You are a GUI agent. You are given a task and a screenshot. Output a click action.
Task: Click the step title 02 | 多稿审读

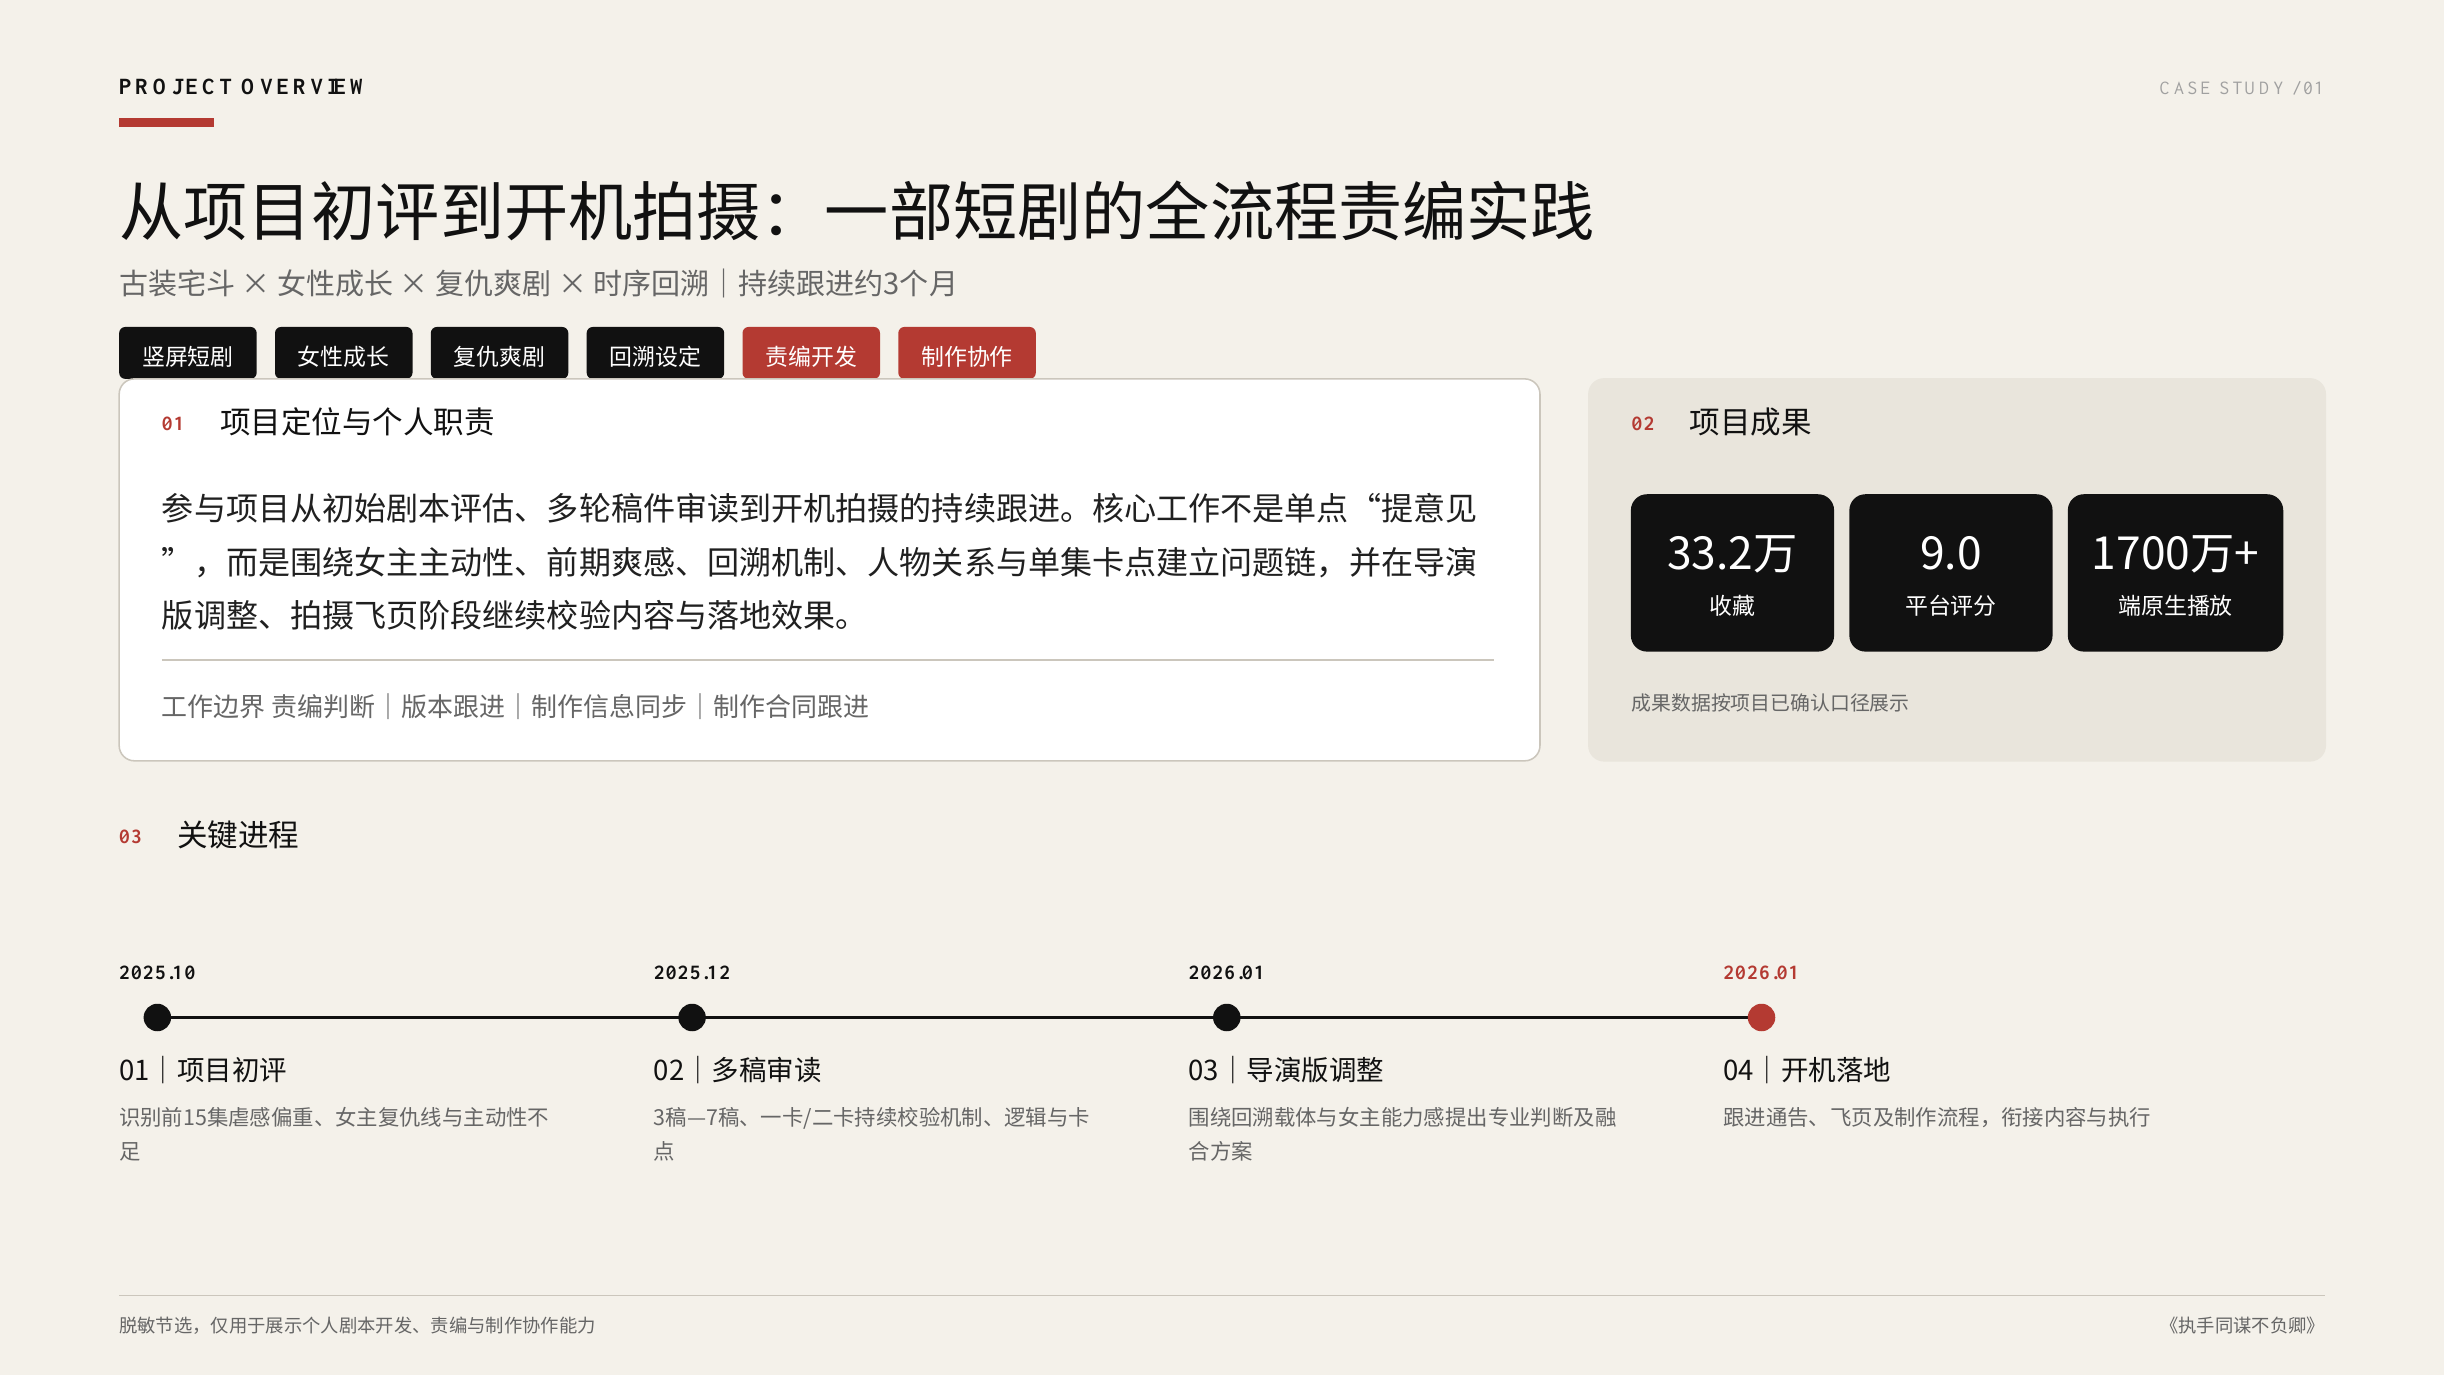(x=737, y=1070)
